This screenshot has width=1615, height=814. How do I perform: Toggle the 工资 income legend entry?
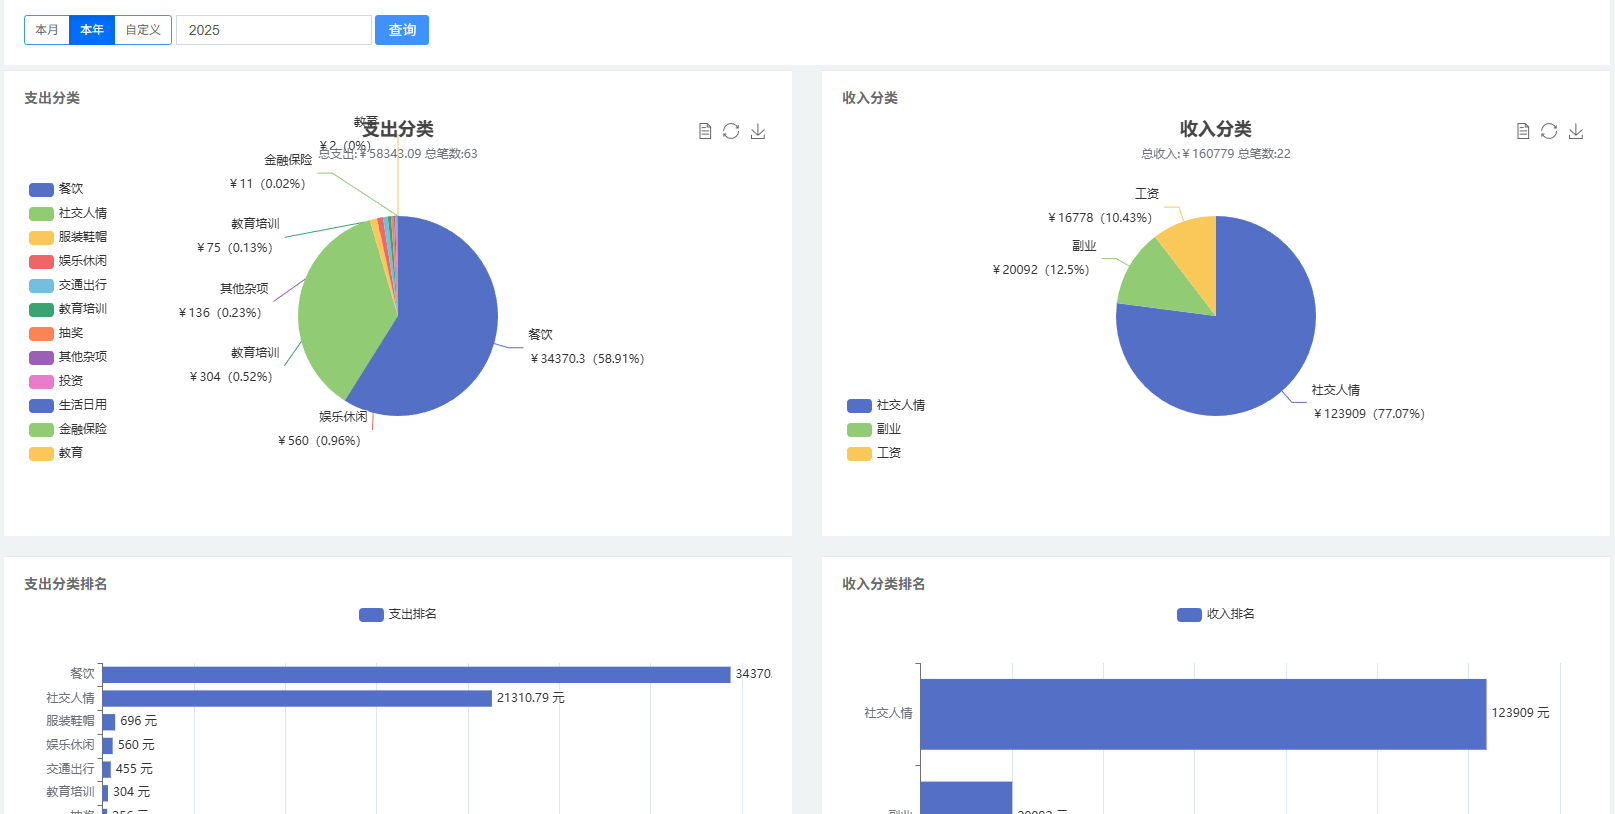click(875, 453)
